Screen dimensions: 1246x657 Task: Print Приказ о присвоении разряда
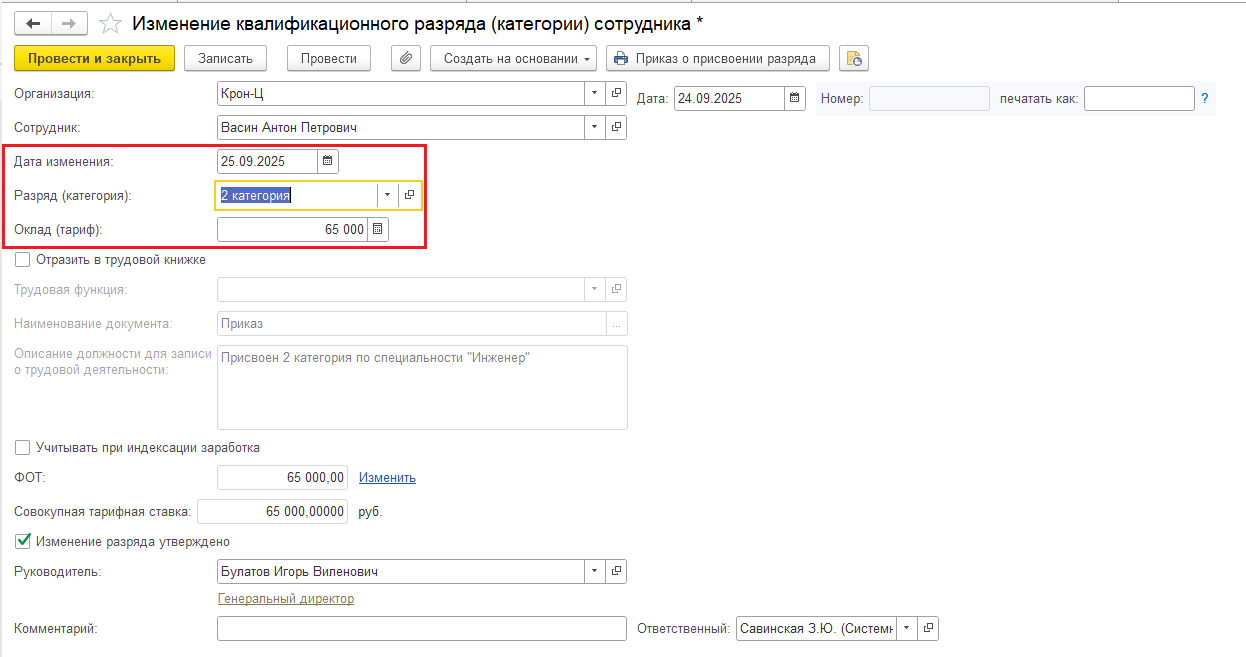(717, 59)
